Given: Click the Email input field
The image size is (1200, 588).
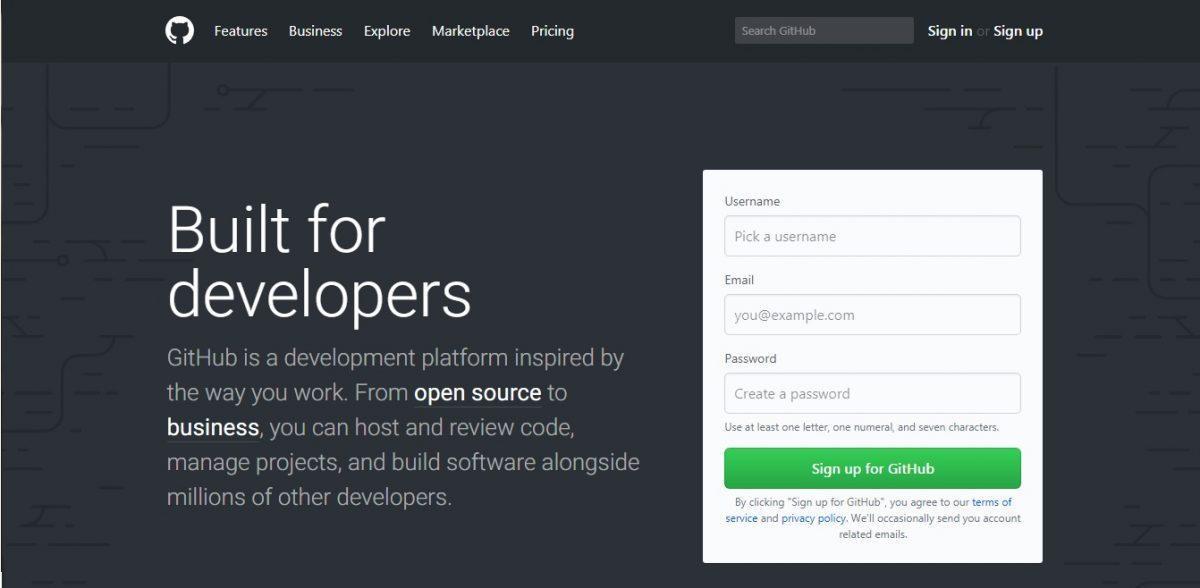Looking at the screenshot, I should [x=871, y=314].
